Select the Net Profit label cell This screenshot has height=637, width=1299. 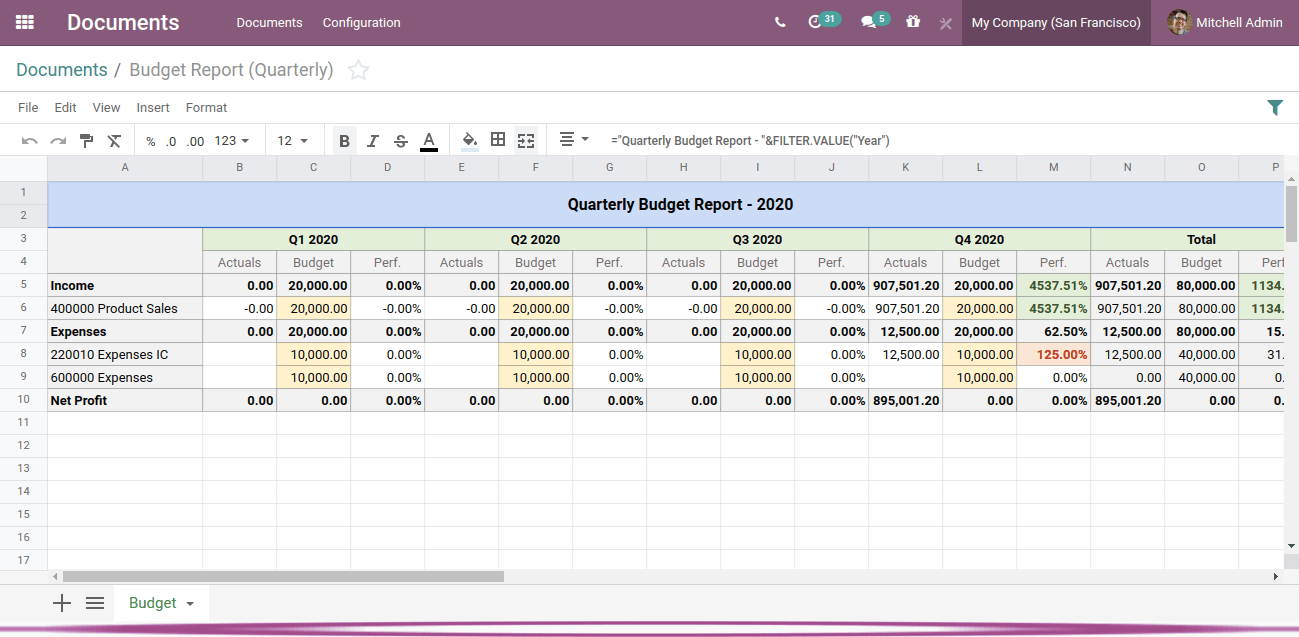pos(125,400)
